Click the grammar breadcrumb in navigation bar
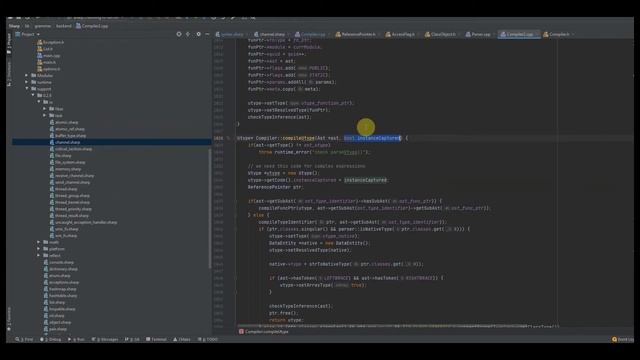640x360 pixels. coord(42,26)
